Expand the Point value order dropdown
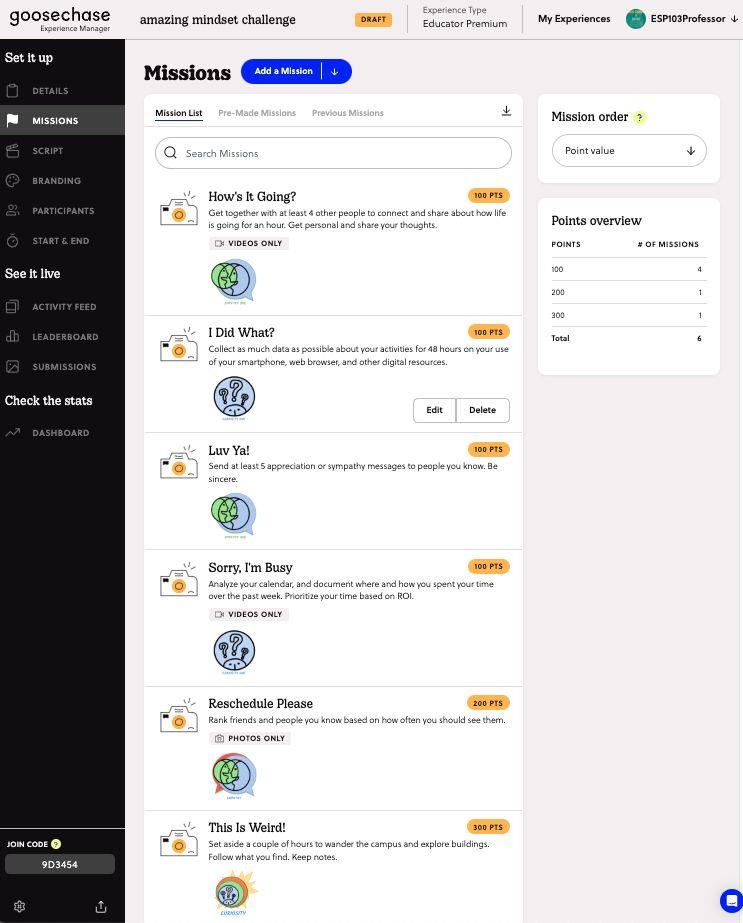 tap(629, 151)
